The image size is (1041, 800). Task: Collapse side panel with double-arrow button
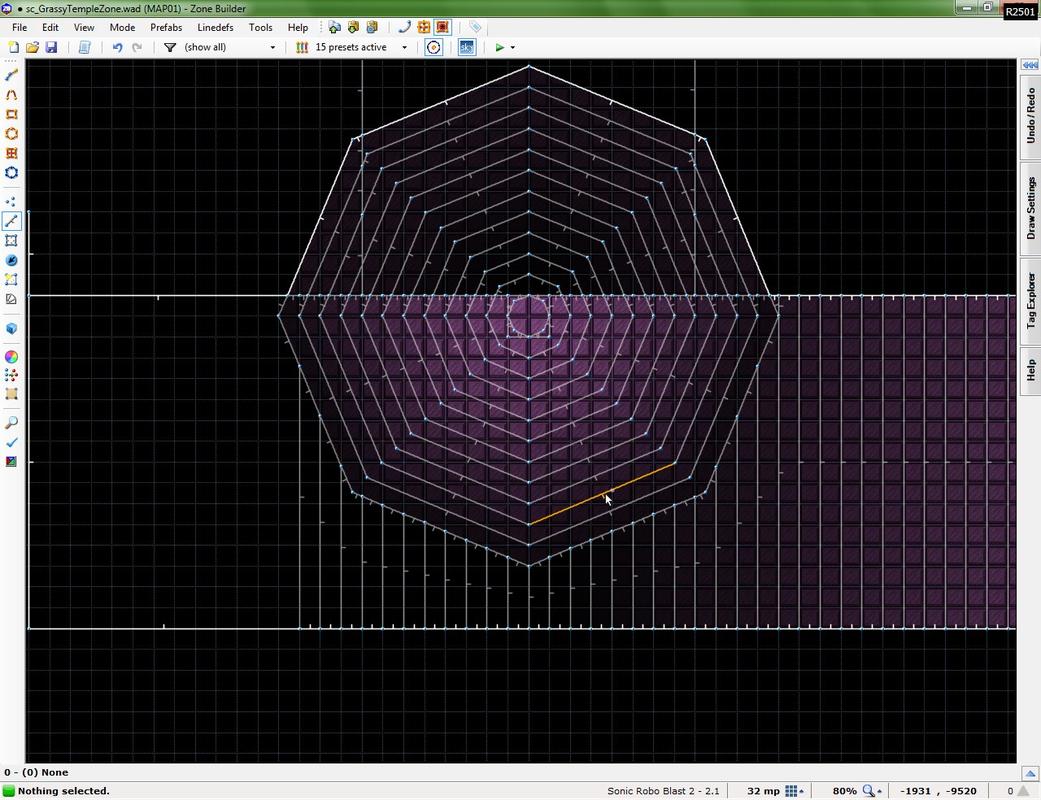(1030, 64)
